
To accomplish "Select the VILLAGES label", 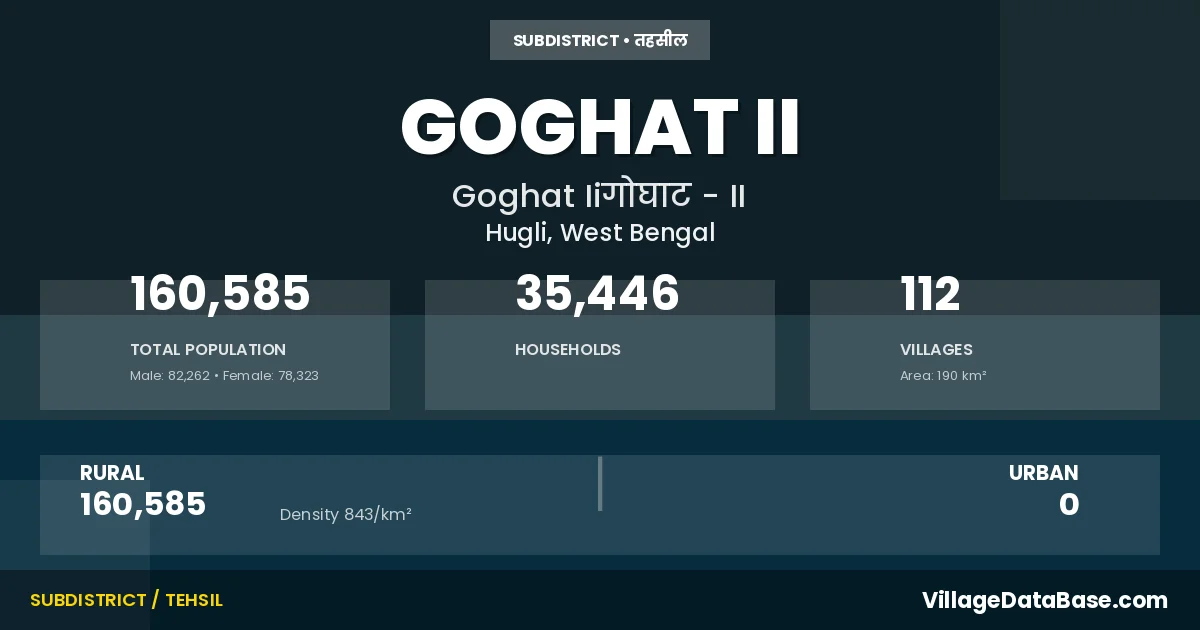I will (x=936, y=350).
